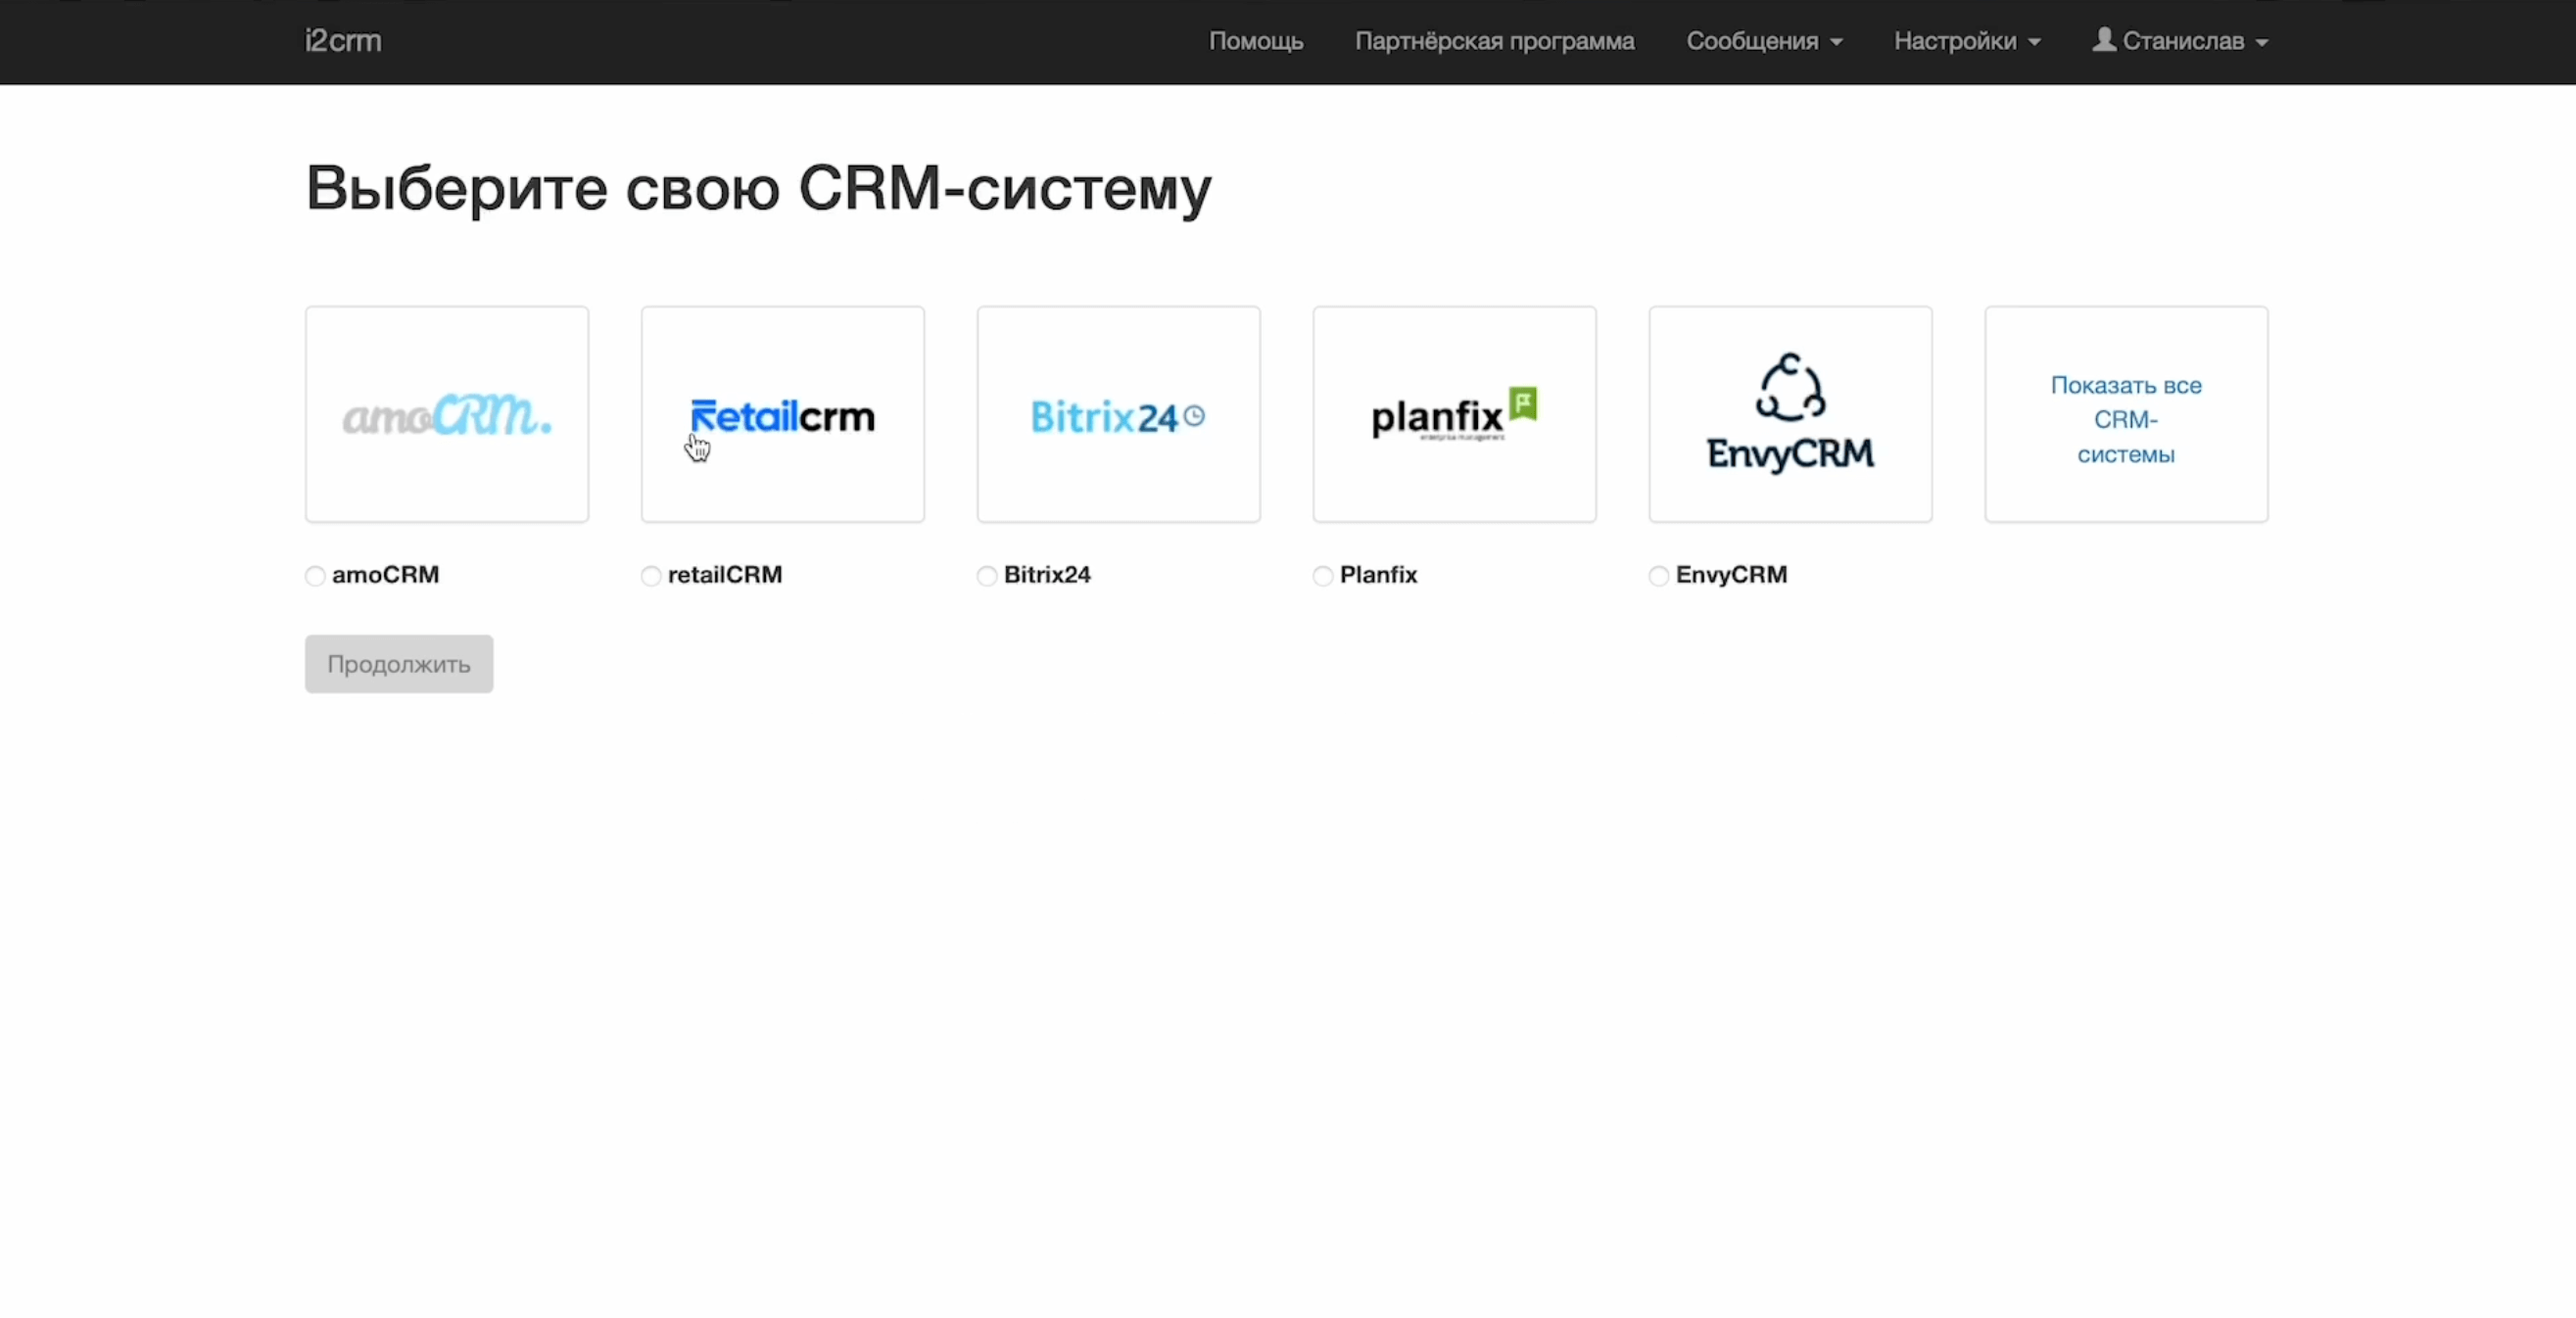
Task: Open the Помощь menu item
Action: pos(1255,41)
